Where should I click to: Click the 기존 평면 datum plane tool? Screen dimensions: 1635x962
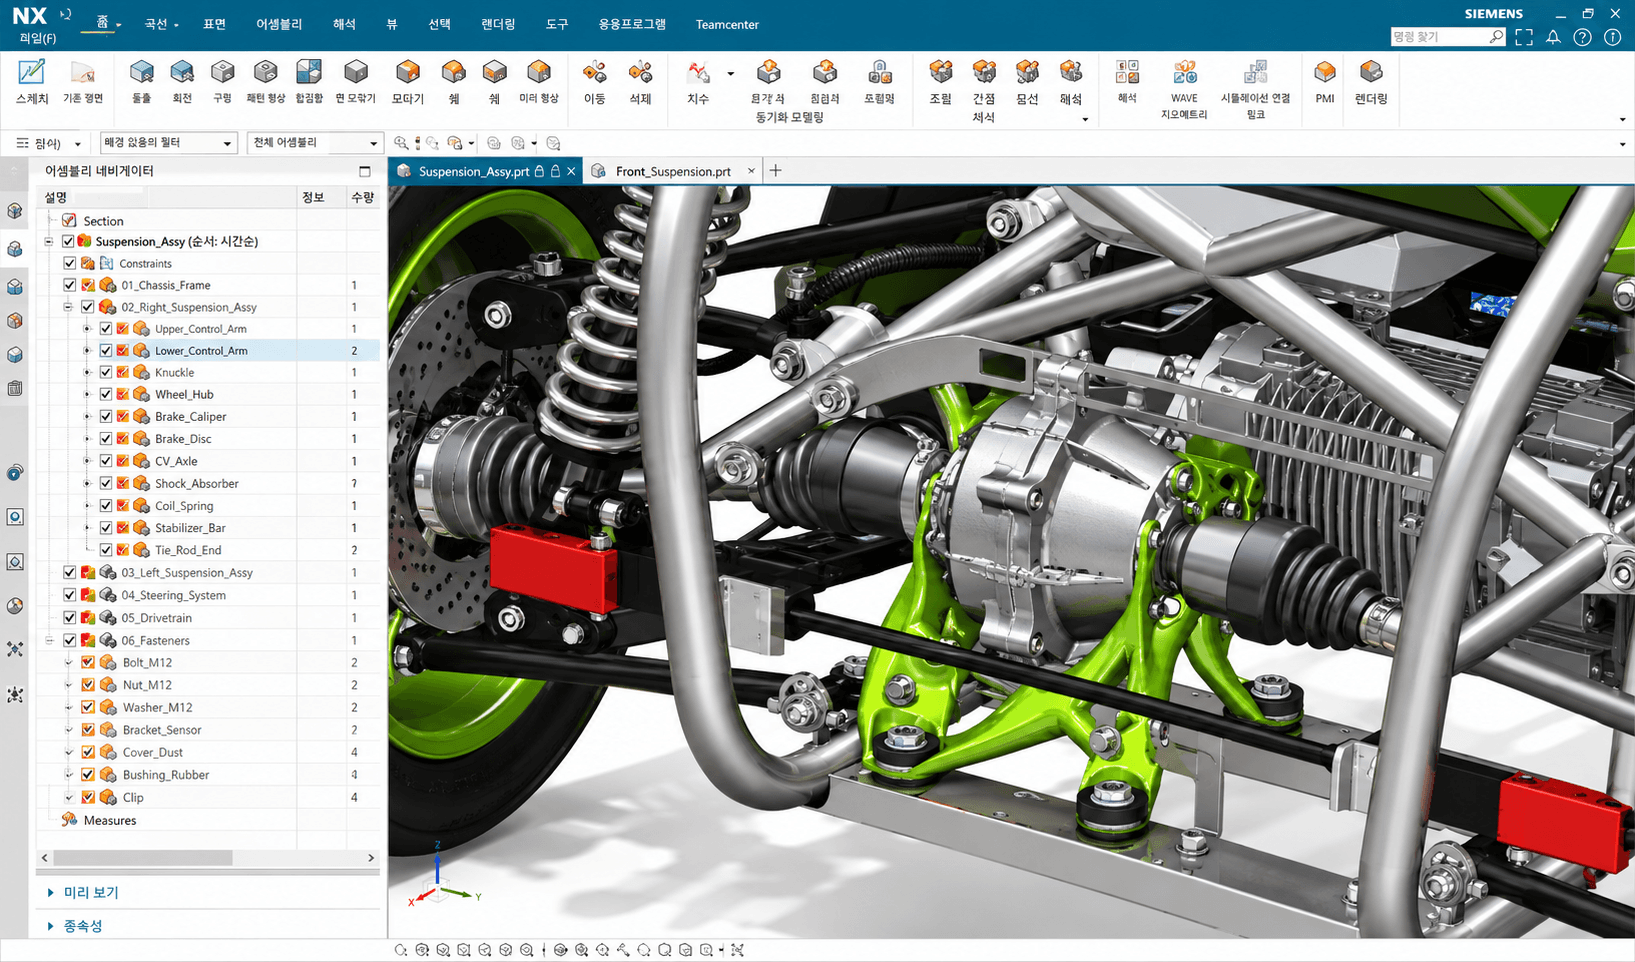[x=83, y=81]
